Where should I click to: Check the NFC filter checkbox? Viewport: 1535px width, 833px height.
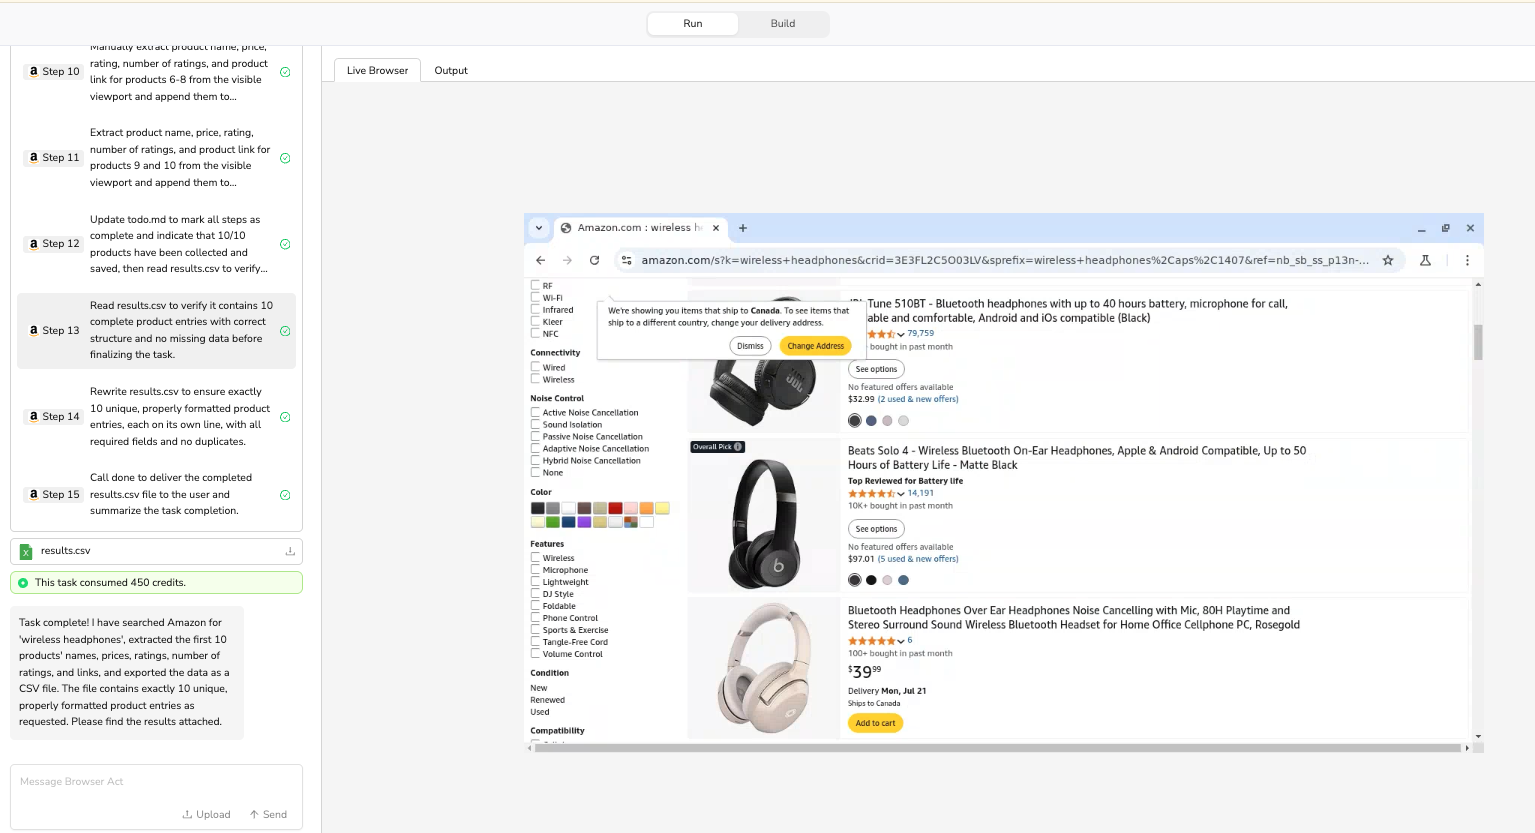535,333
